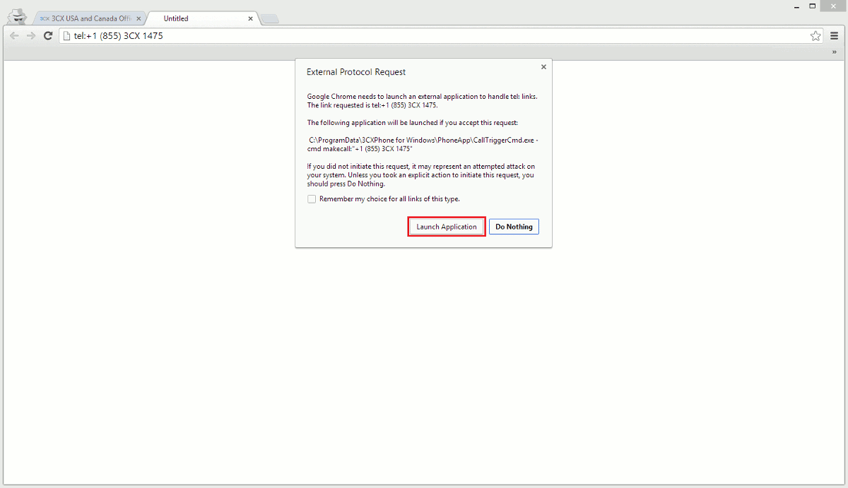
Task: Click the page icon in address bar
Action: pos(67,36)
